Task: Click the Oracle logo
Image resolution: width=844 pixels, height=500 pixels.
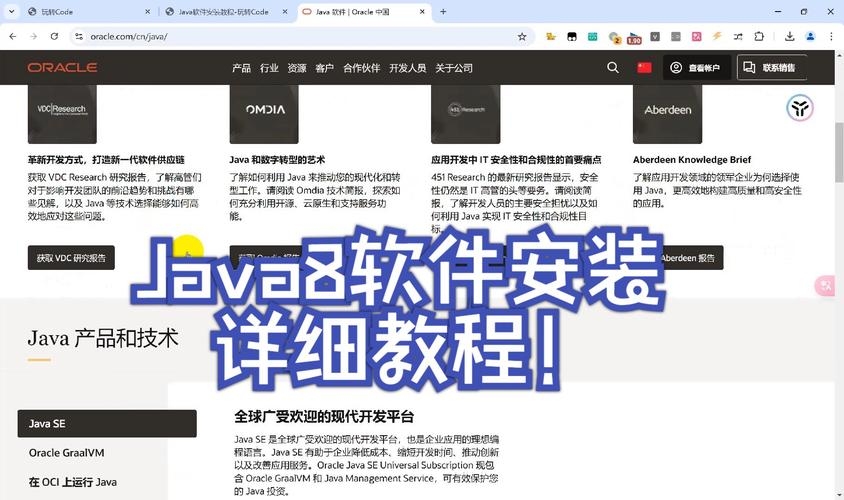Action: [62, 67]
